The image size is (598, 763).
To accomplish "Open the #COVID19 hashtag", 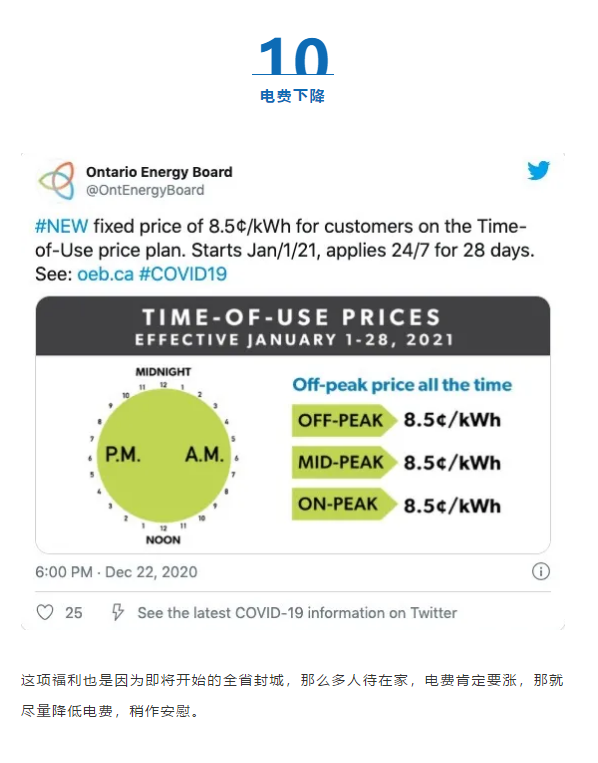I will click(x=183, y=274).
